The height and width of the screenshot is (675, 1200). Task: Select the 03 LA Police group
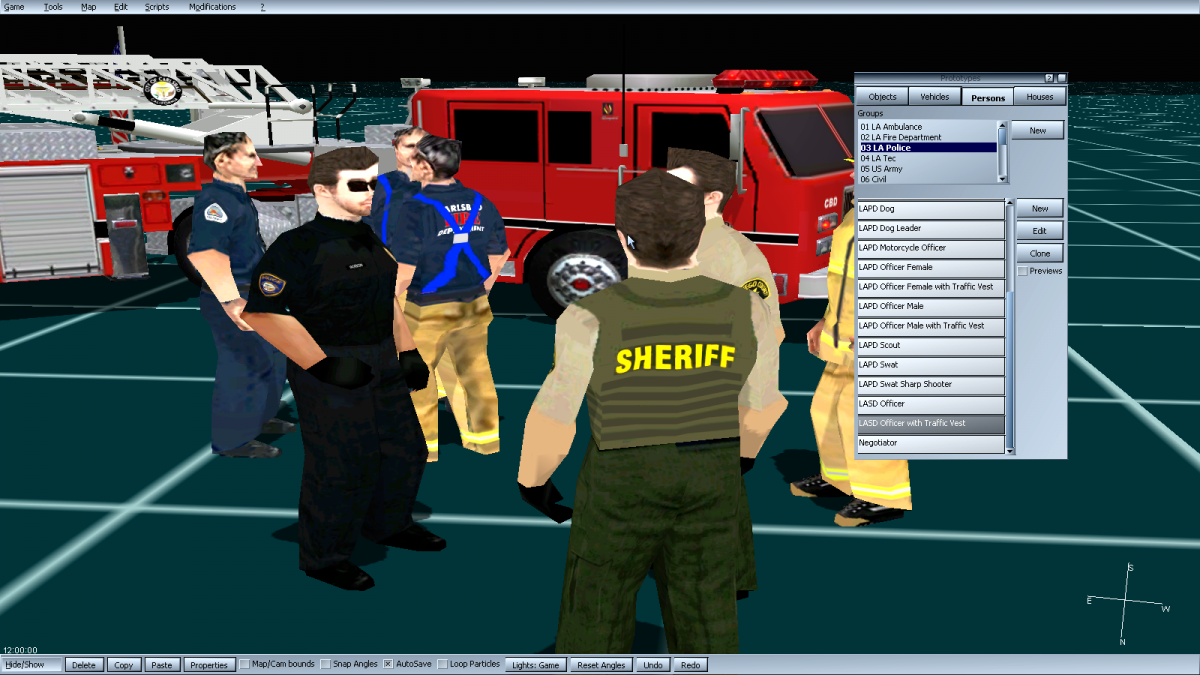[x=927, y=148]
